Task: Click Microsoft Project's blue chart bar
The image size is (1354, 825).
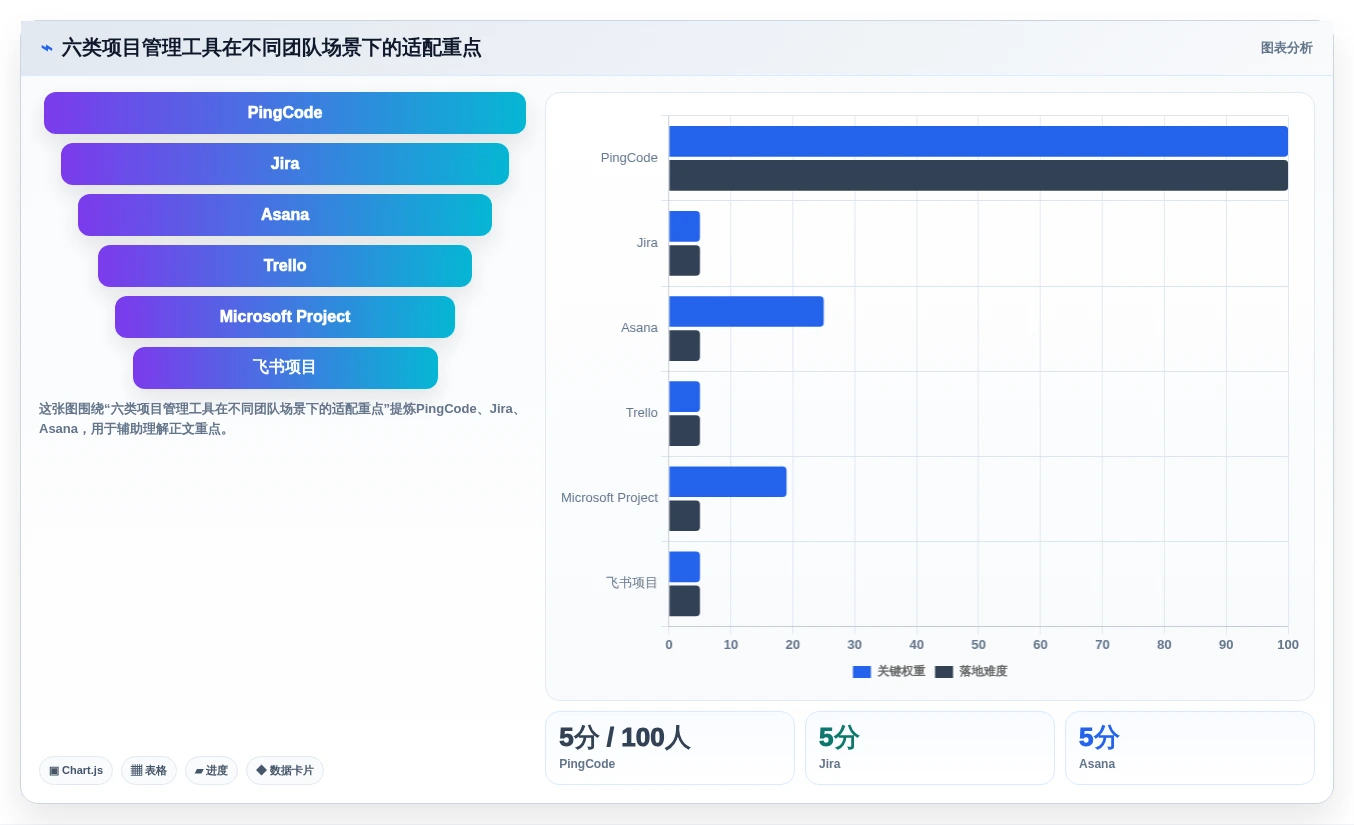Action: [x=728, y=481]
